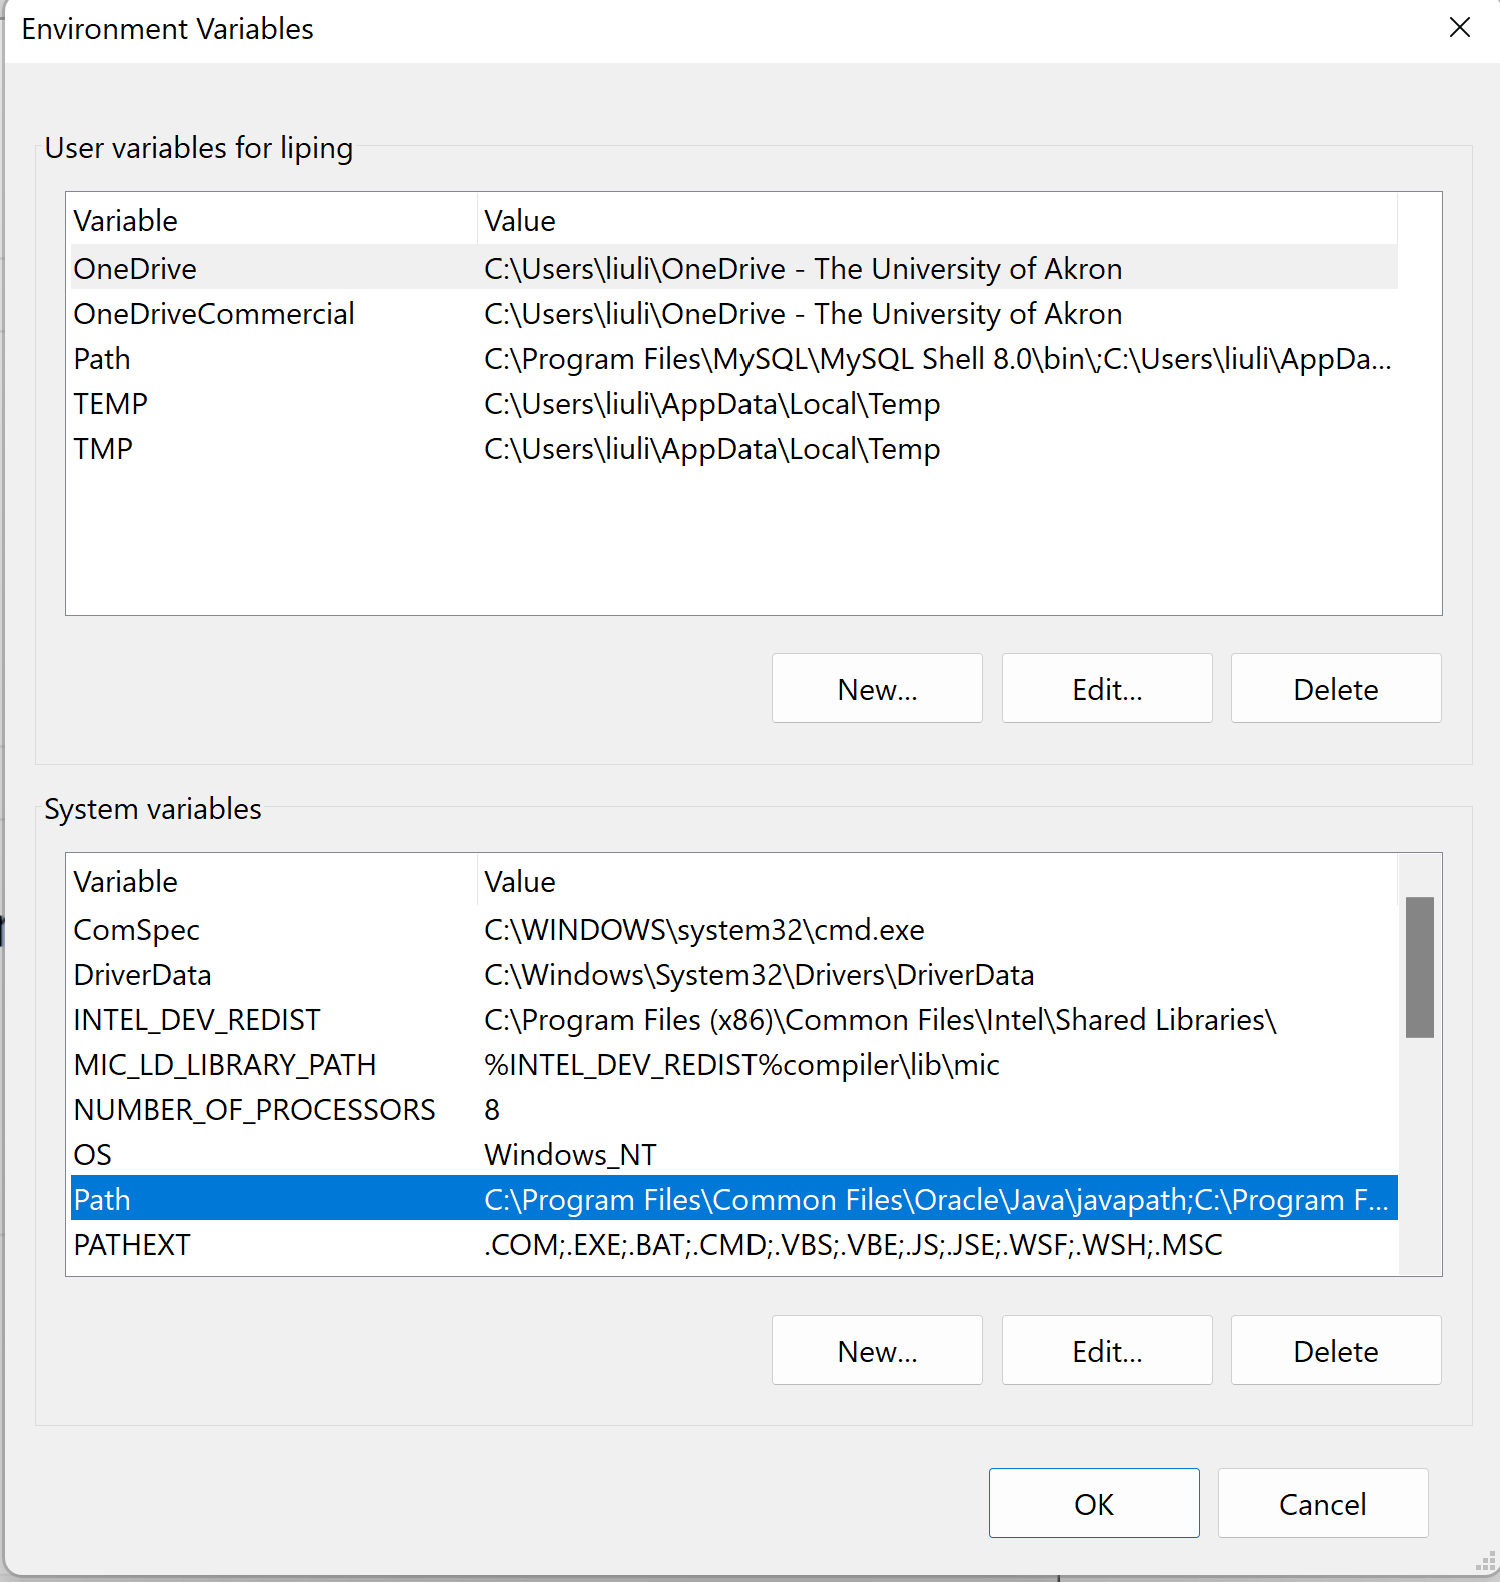Click Delete button under user variables

coord(1336,688)
